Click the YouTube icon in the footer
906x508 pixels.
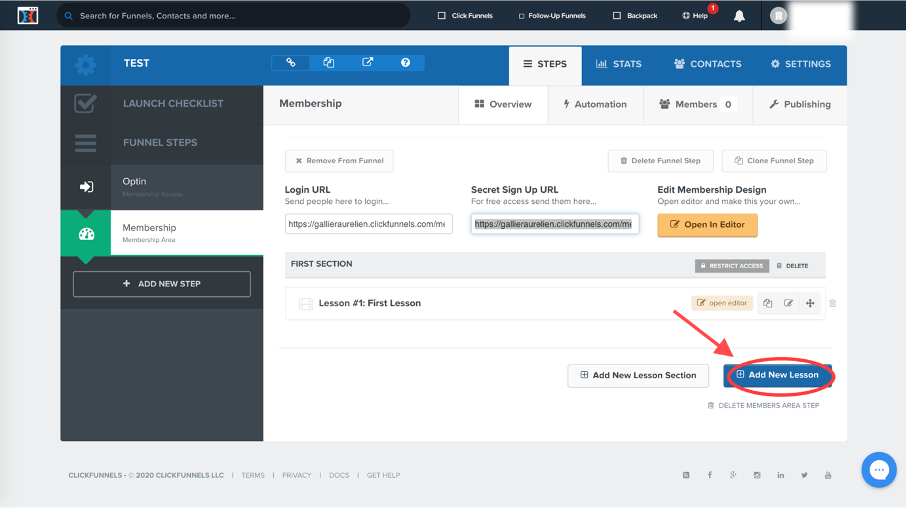pyautogui.click(x=828, y=475)
